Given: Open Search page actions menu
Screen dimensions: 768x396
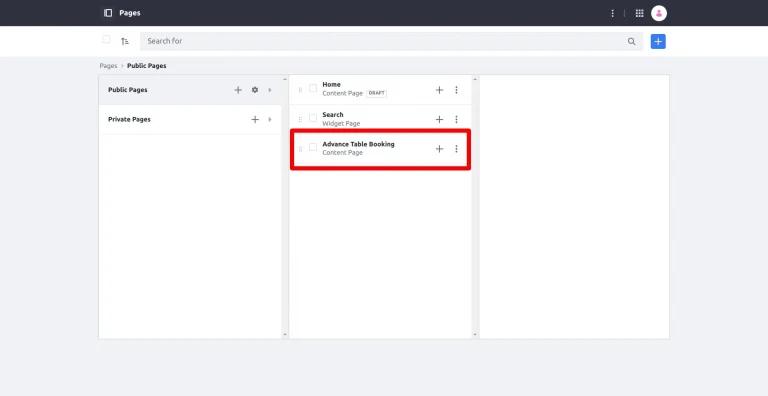Looking at the screenshot, I should coord(456,120).
